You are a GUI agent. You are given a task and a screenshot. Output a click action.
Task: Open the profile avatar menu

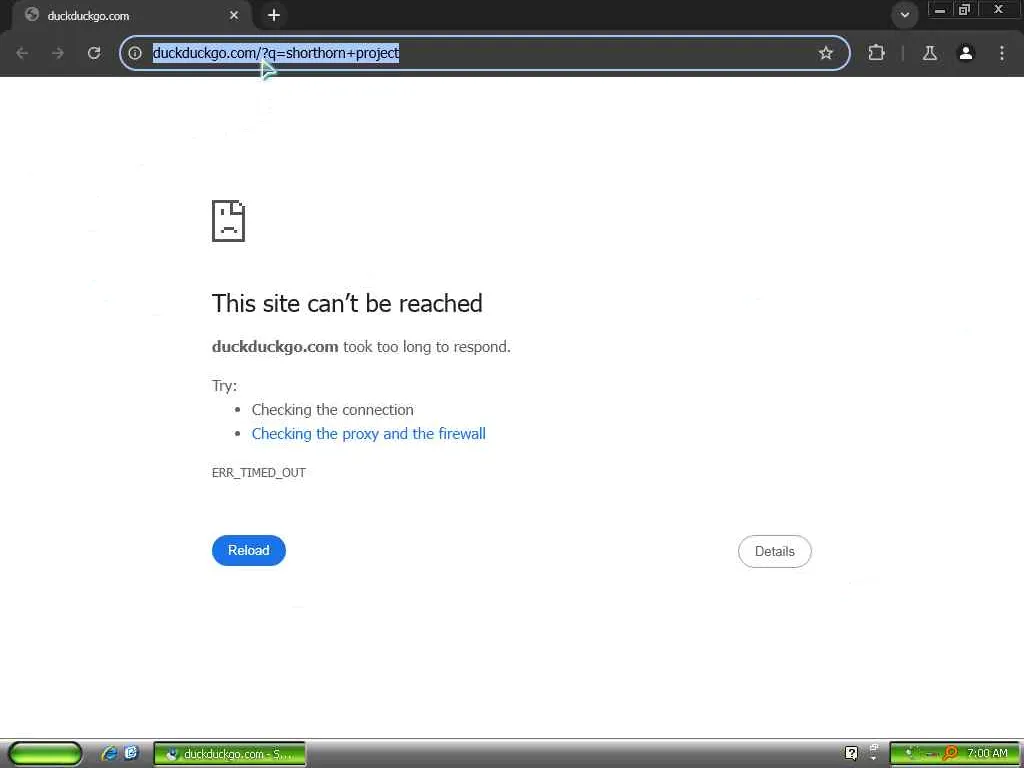966,53
